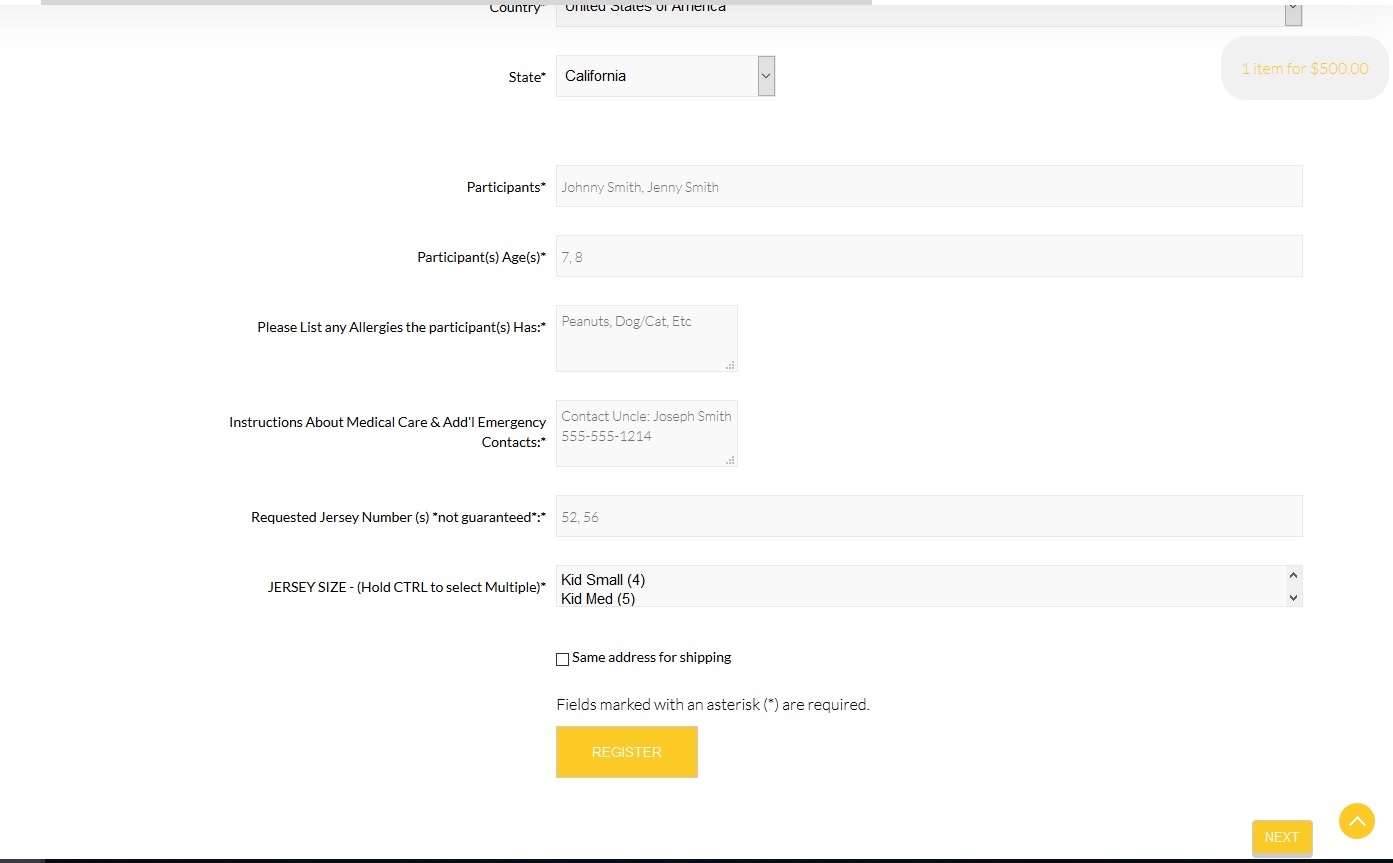This screenshot has width=1393, height=863.
Task: Select Kid Med (5) jersey size
Action: click(x=598, y=599)
